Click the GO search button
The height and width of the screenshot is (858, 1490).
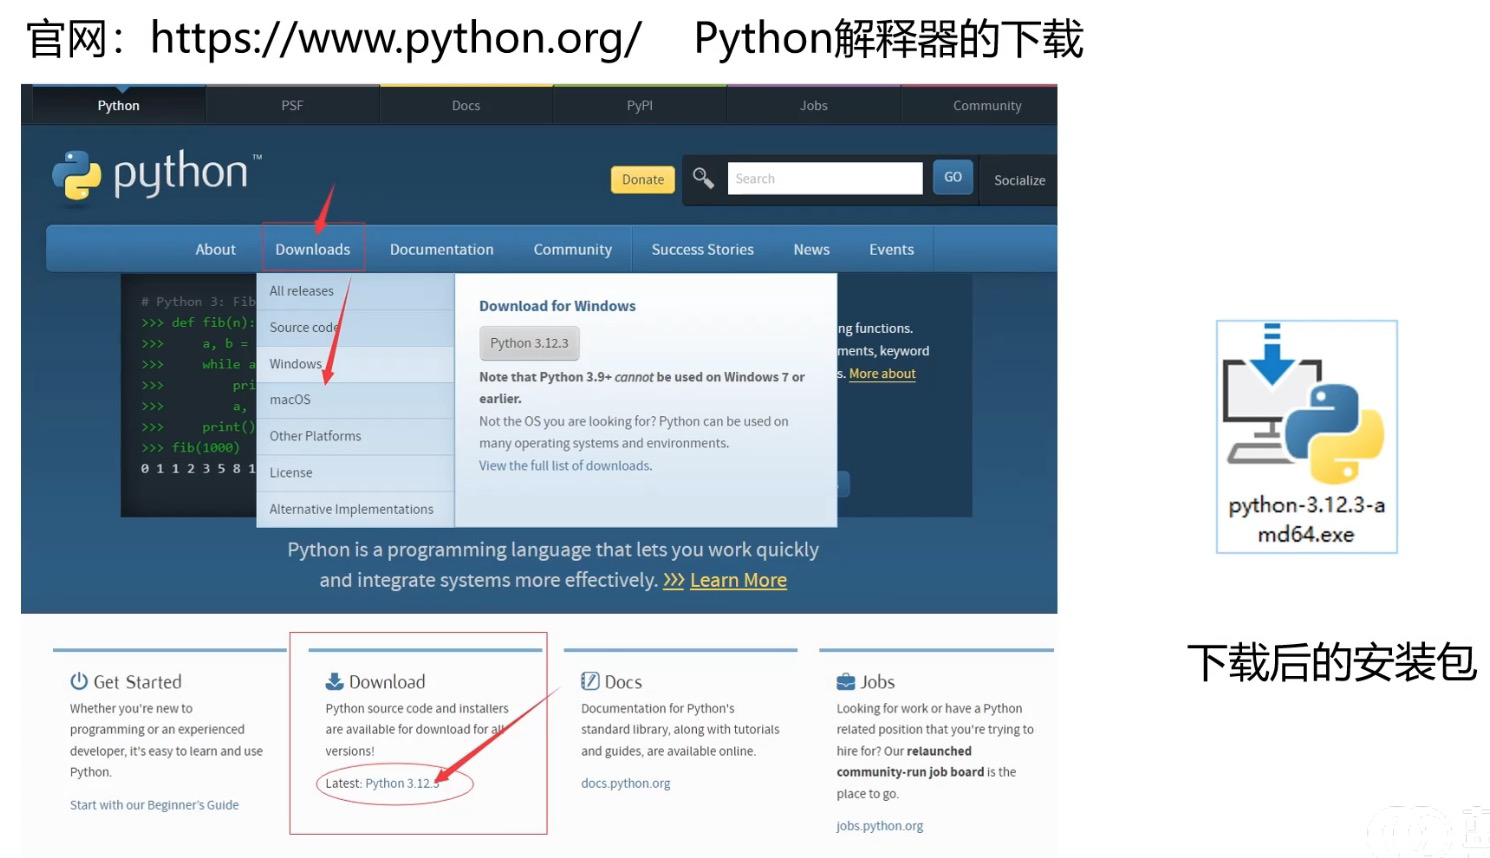pyautogui.click(x=953, y=177)
